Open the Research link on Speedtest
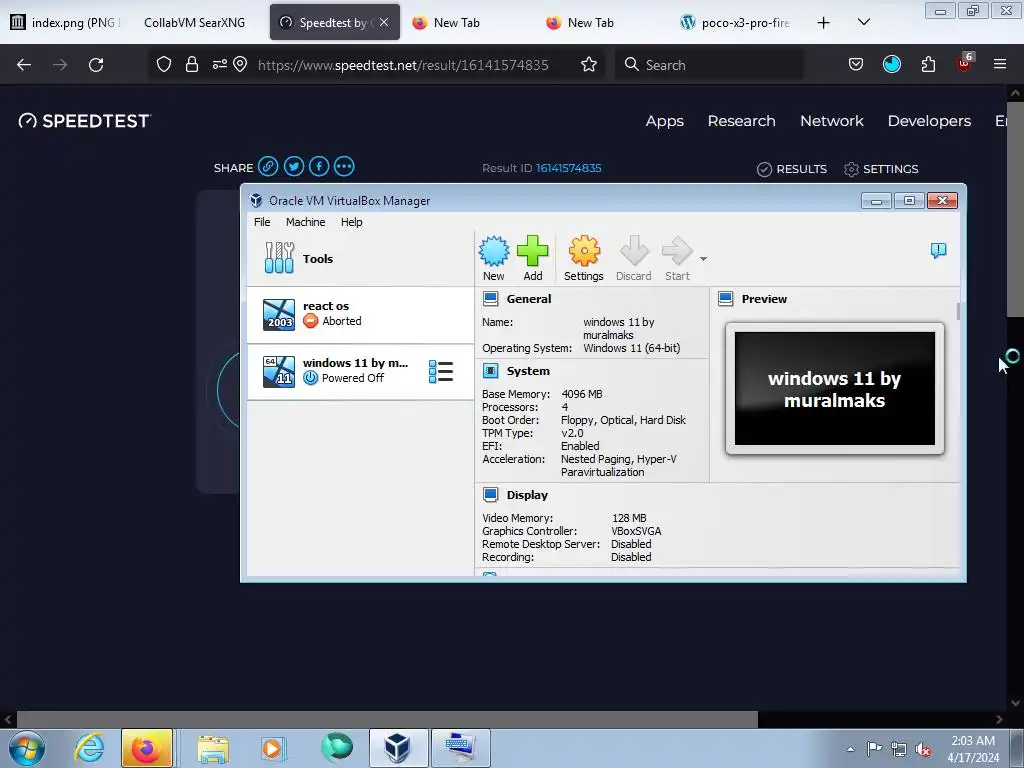 point(741,121)
